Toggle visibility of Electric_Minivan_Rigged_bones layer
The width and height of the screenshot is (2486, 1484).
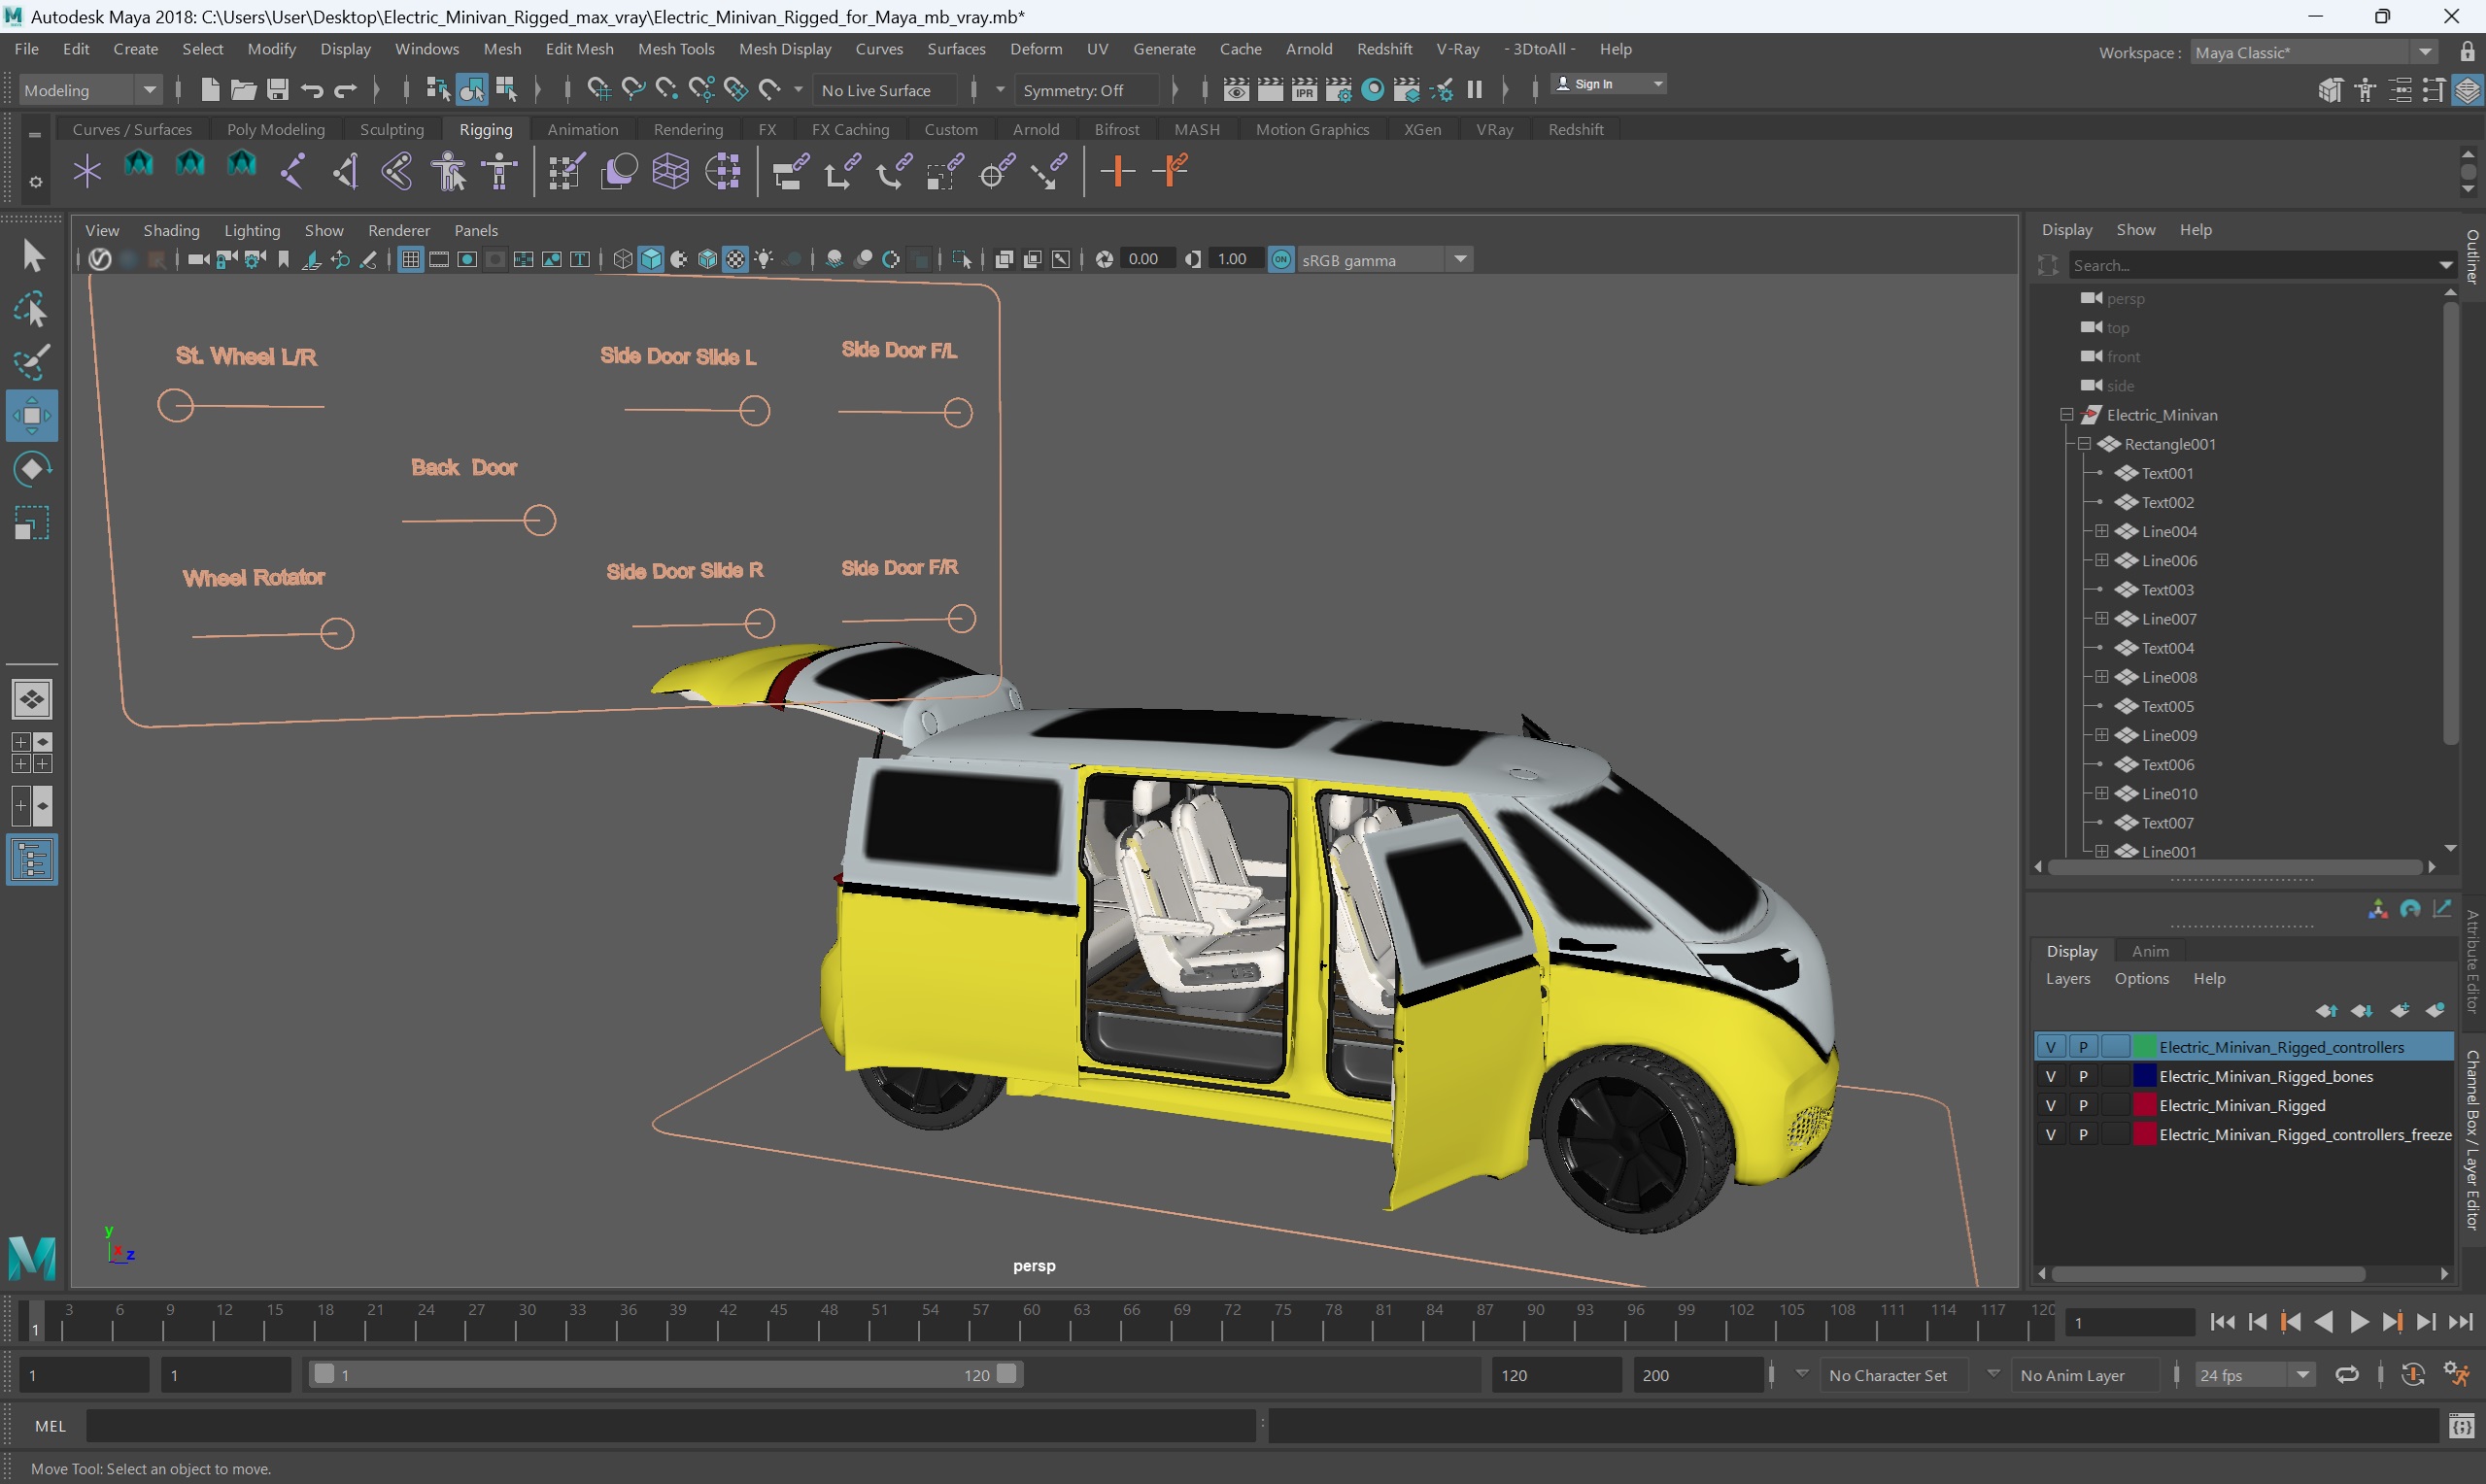(x=2050, y=1076)
